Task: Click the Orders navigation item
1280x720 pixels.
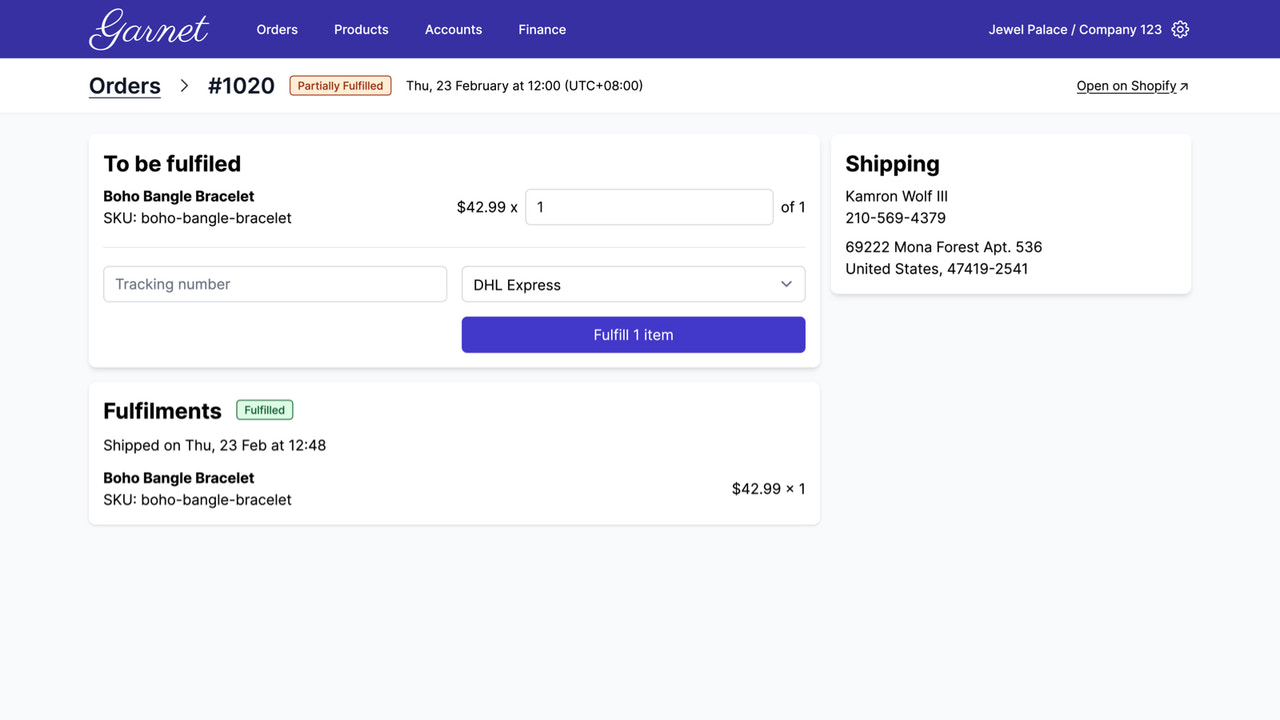Action: click(x=277, y=29)
